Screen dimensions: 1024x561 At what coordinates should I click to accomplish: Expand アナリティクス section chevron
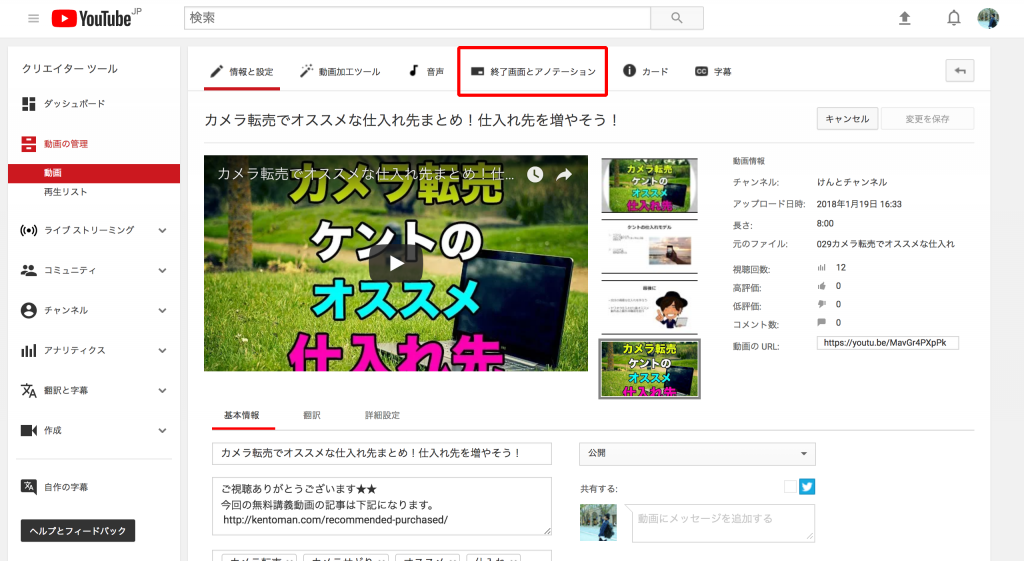162,351
